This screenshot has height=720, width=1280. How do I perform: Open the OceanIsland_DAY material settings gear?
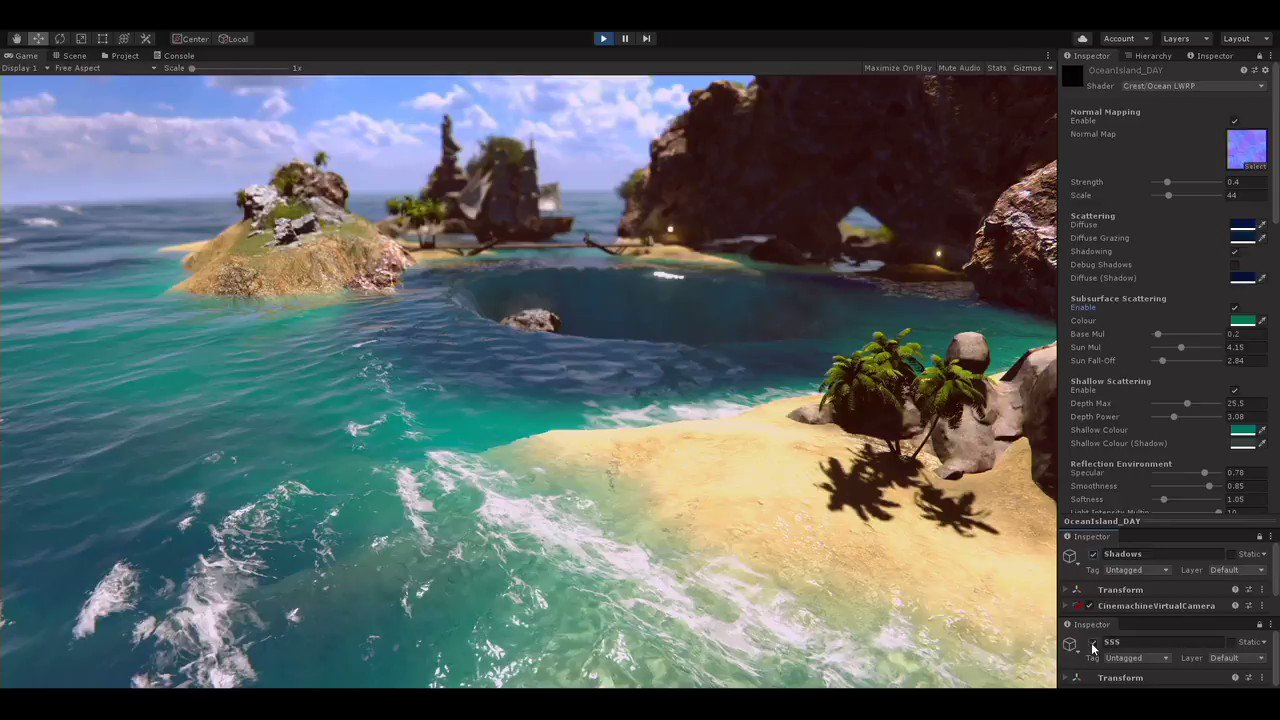click(1266, 70)
